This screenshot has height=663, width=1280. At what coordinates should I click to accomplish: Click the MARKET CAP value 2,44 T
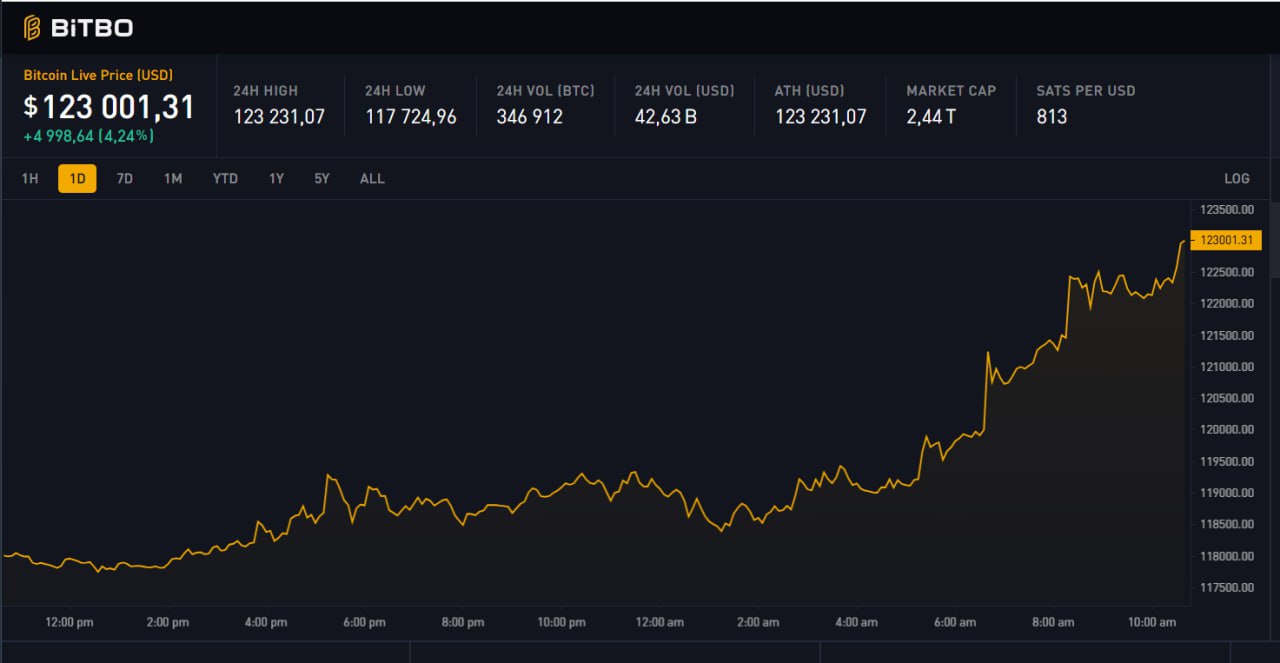(931, 116)
